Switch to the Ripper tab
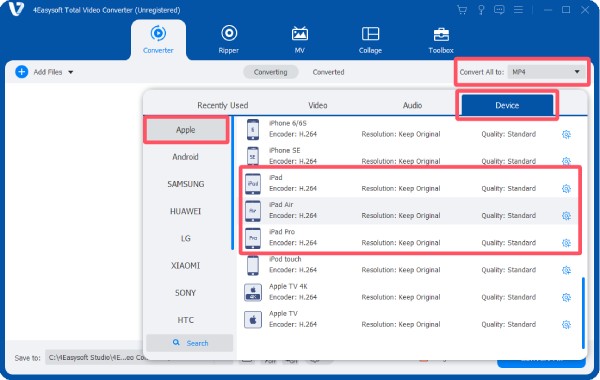This screenshot has width=600, height=380. click(229, 40)
